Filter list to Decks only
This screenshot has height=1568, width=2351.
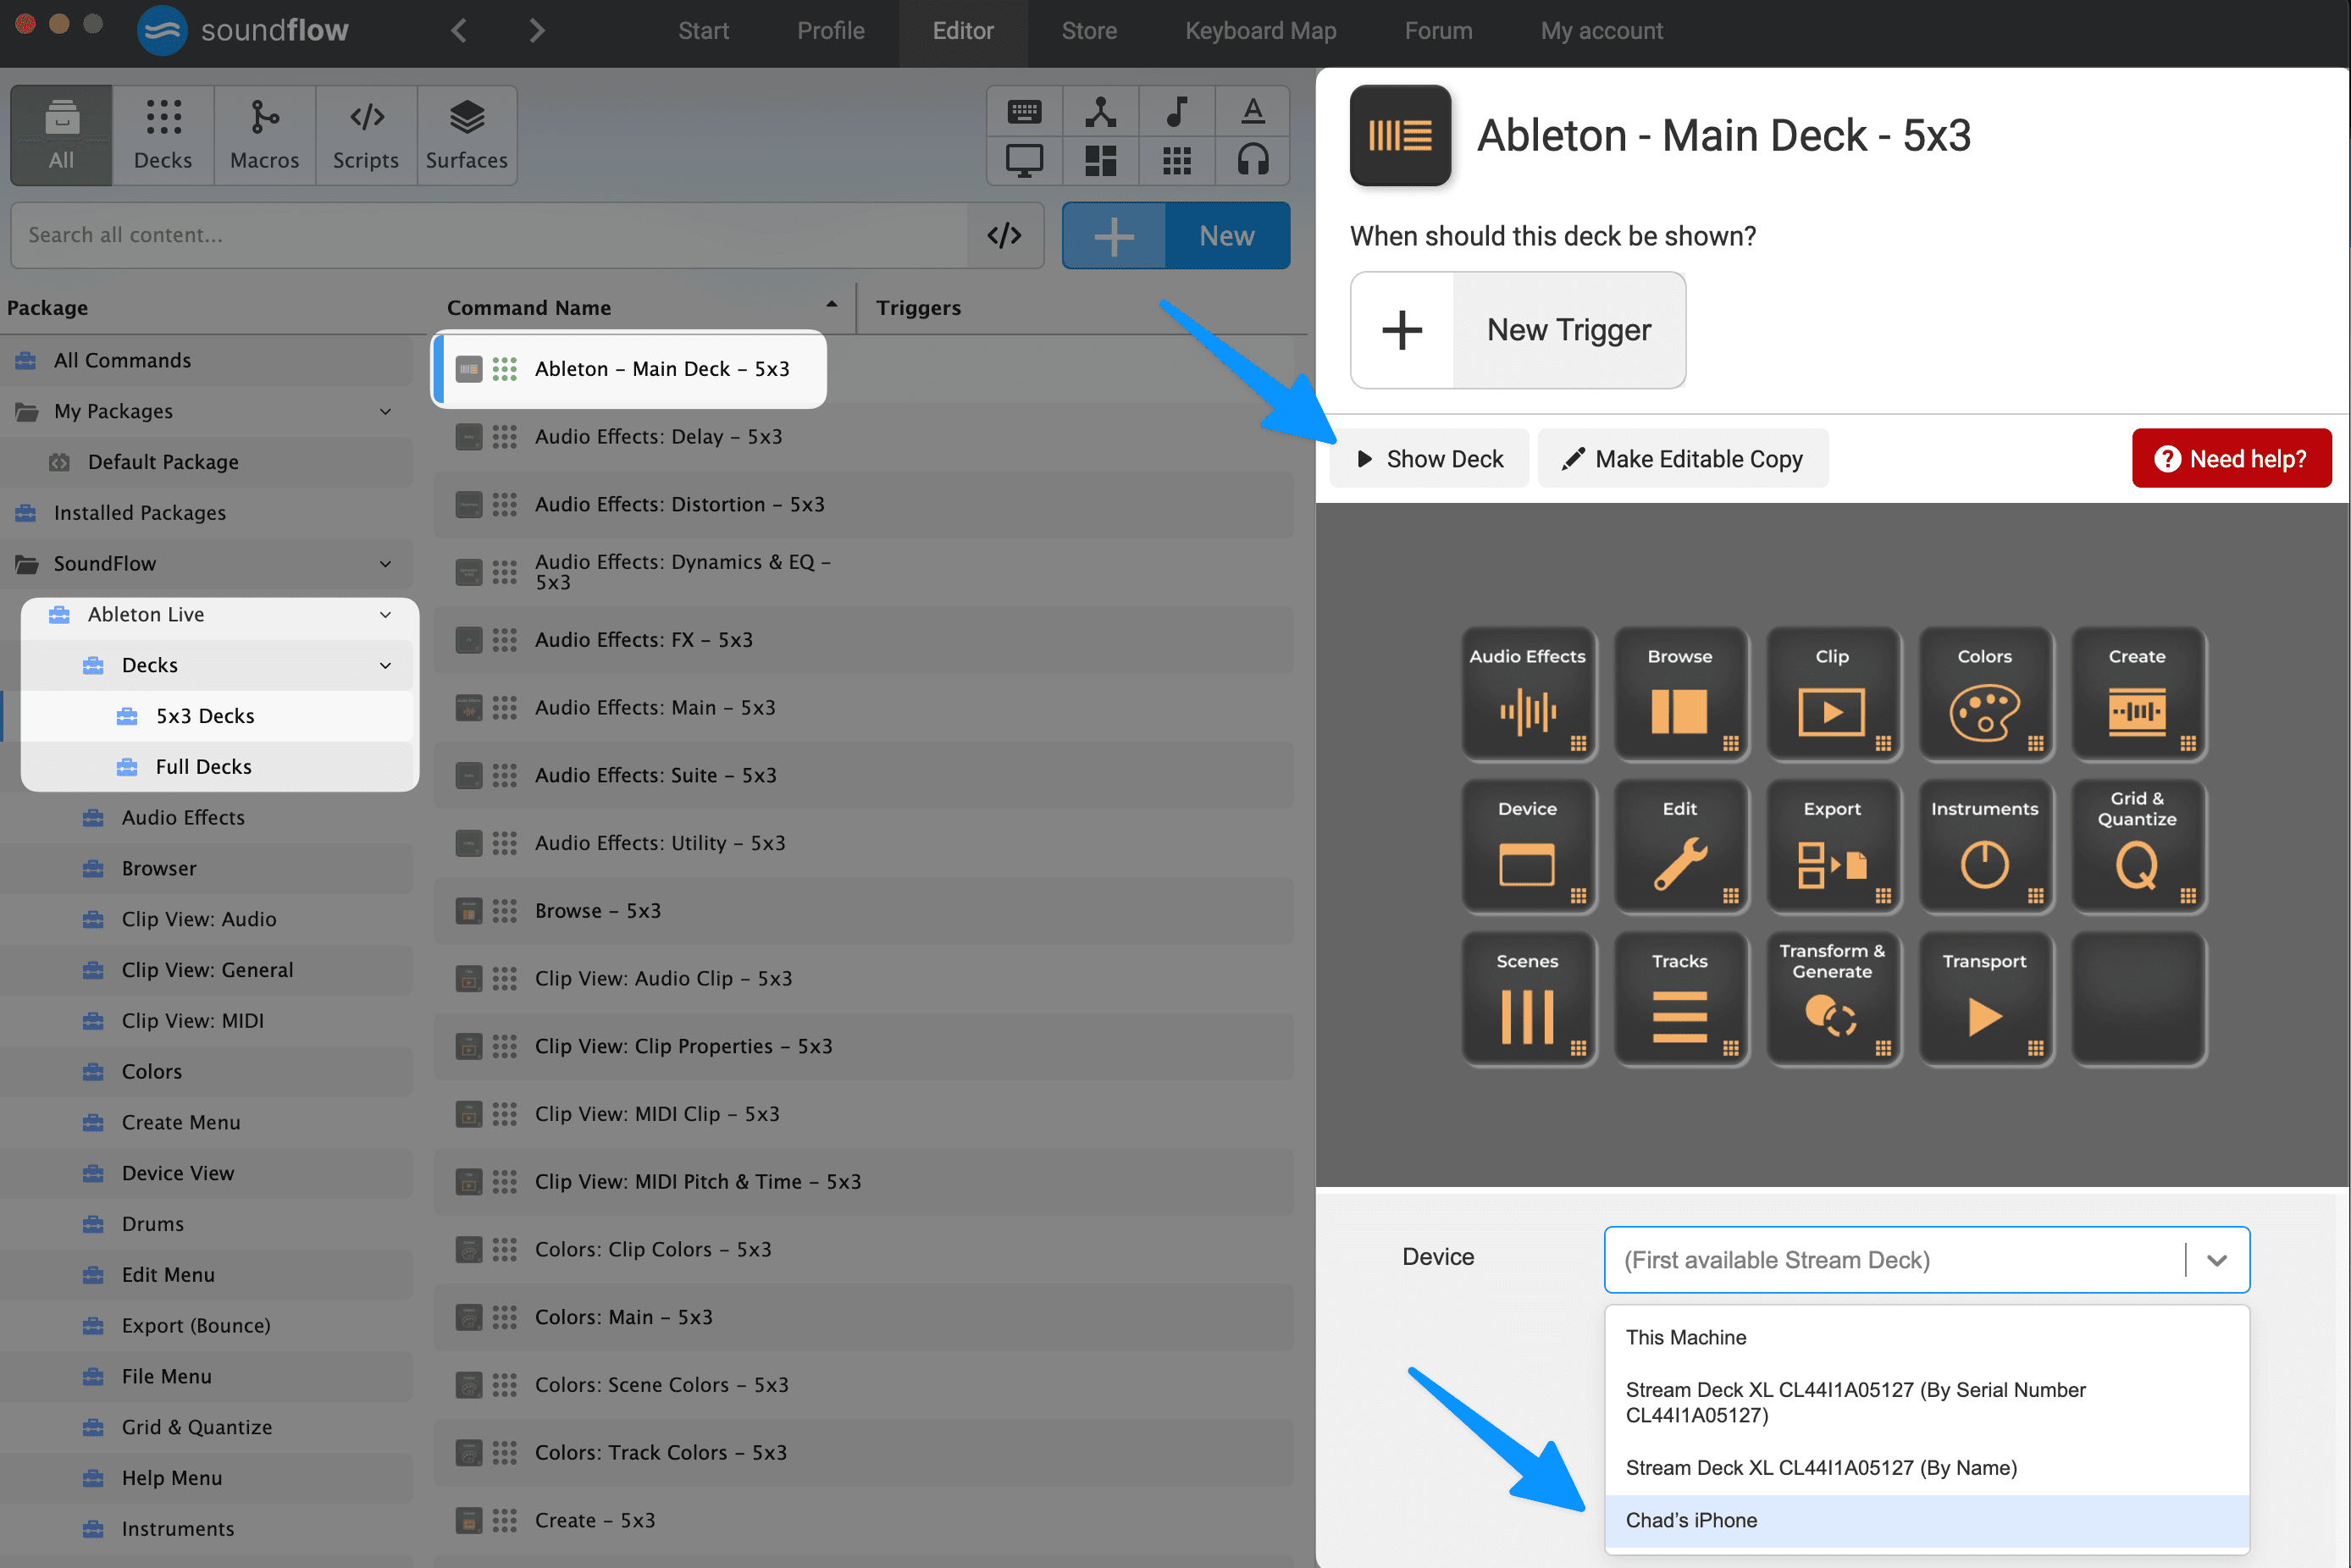coord(163,135)
